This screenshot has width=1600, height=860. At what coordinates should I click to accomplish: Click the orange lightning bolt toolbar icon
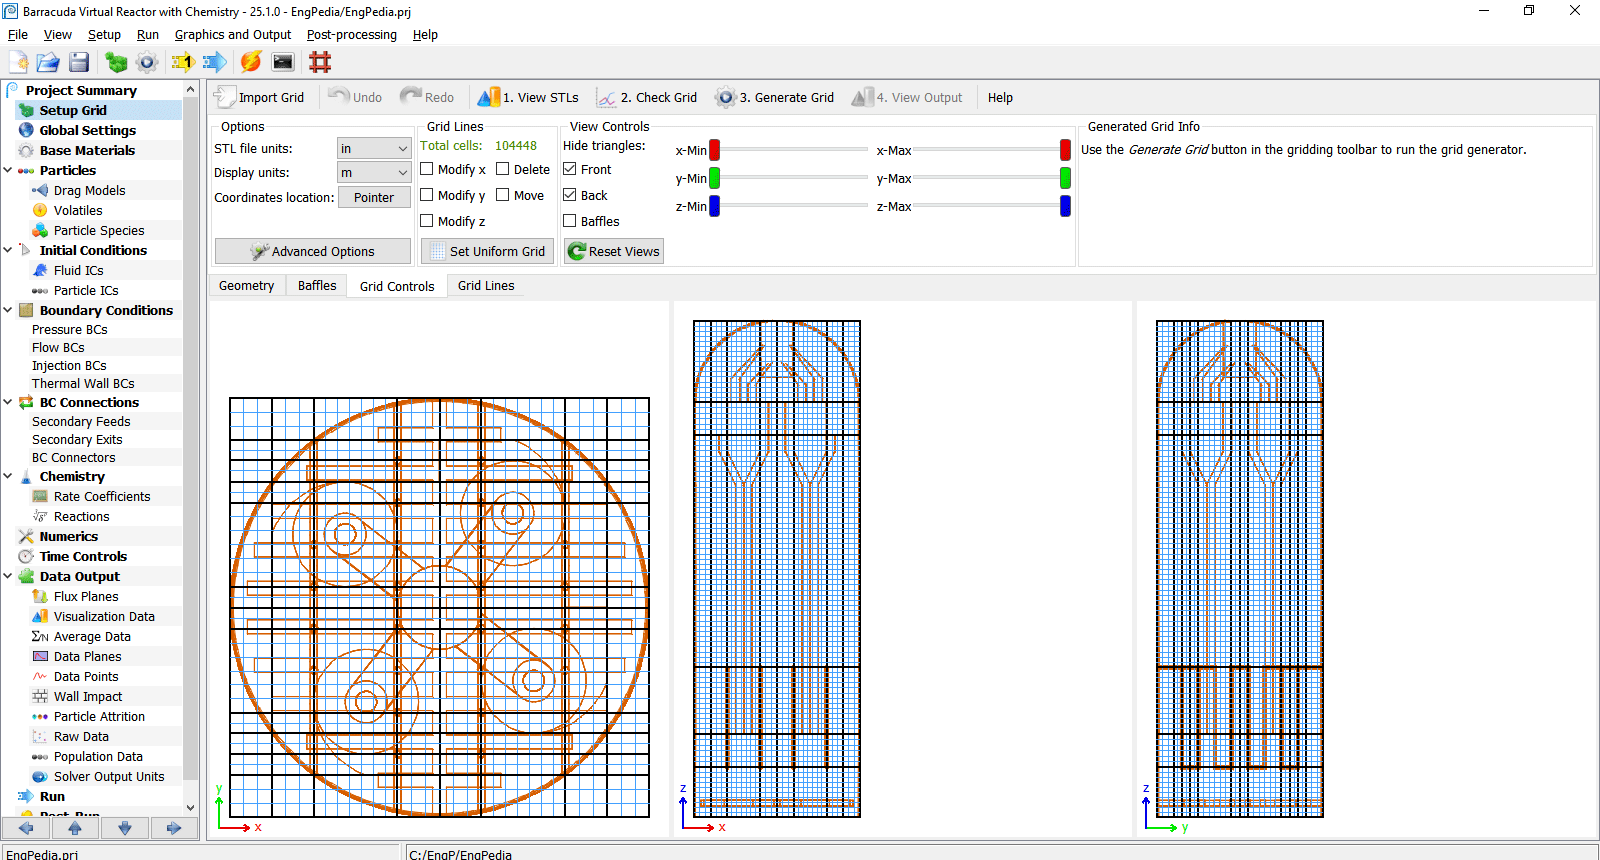251,62
